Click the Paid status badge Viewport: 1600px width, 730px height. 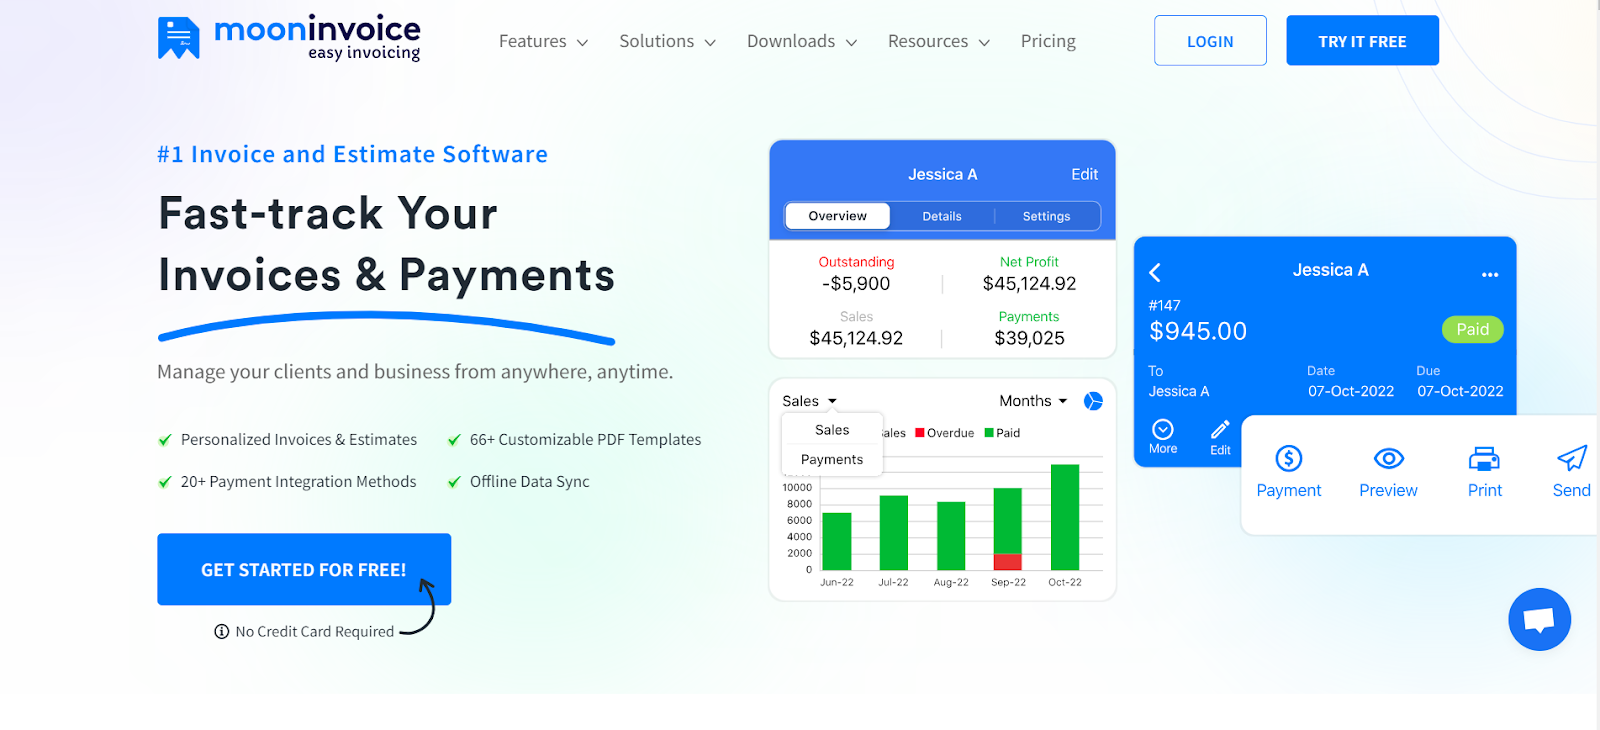click(x=1473, y=329)
